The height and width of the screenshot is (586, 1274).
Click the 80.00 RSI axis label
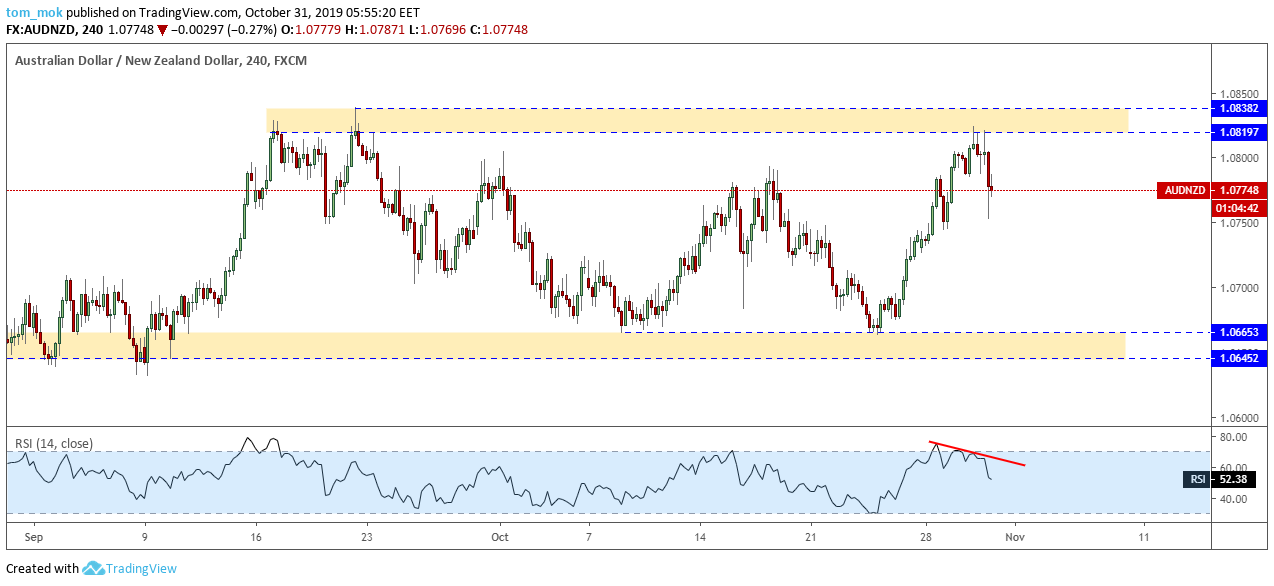(1232, 437)
